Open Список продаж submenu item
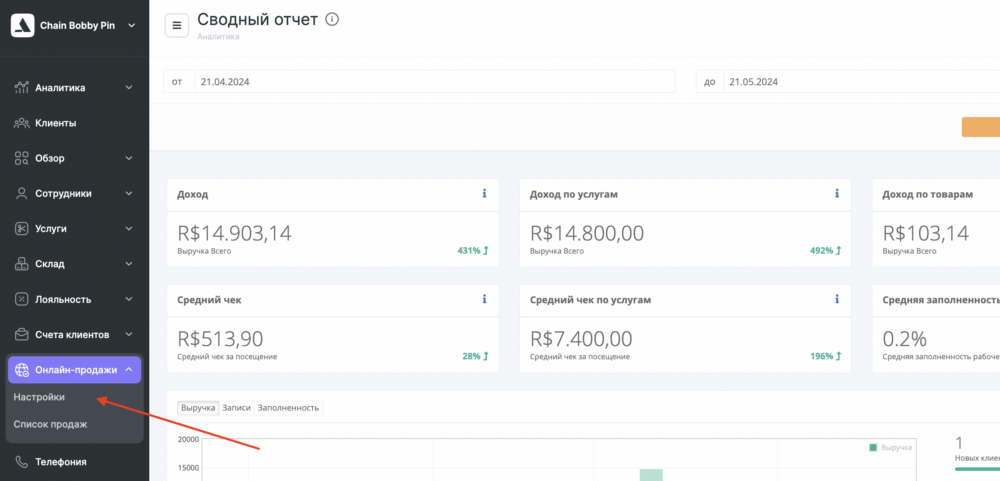The width and height of the screenshot is (1000, 481). [x=50, y=424]
